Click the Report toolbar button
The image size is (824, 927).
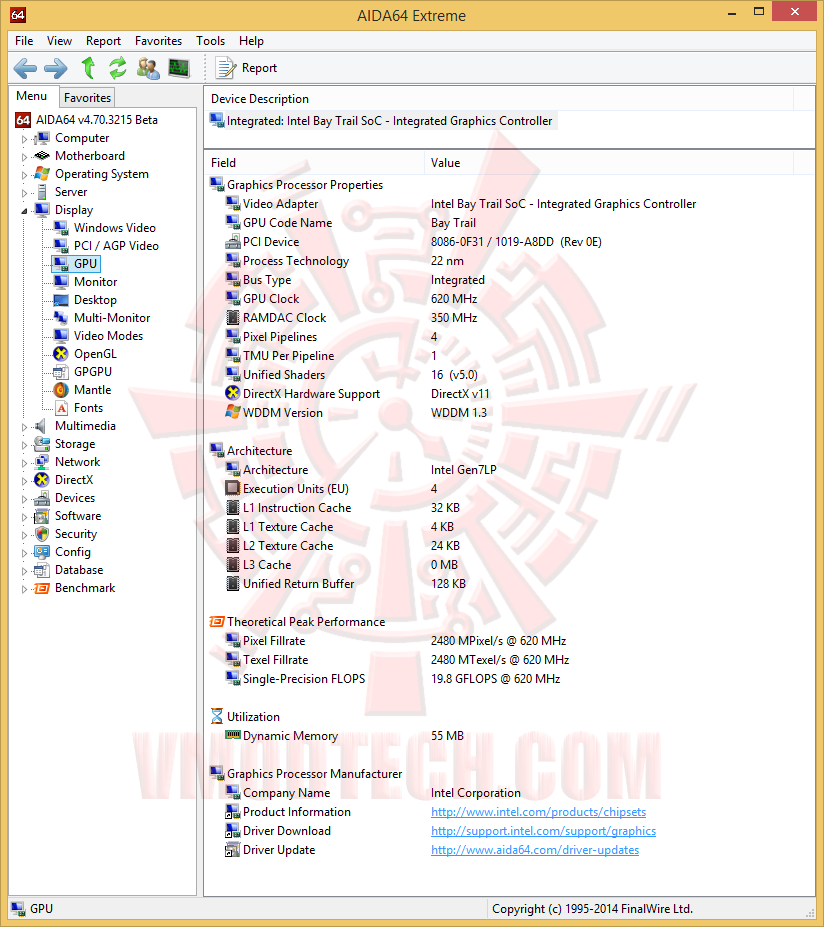[x=246, y=68]
